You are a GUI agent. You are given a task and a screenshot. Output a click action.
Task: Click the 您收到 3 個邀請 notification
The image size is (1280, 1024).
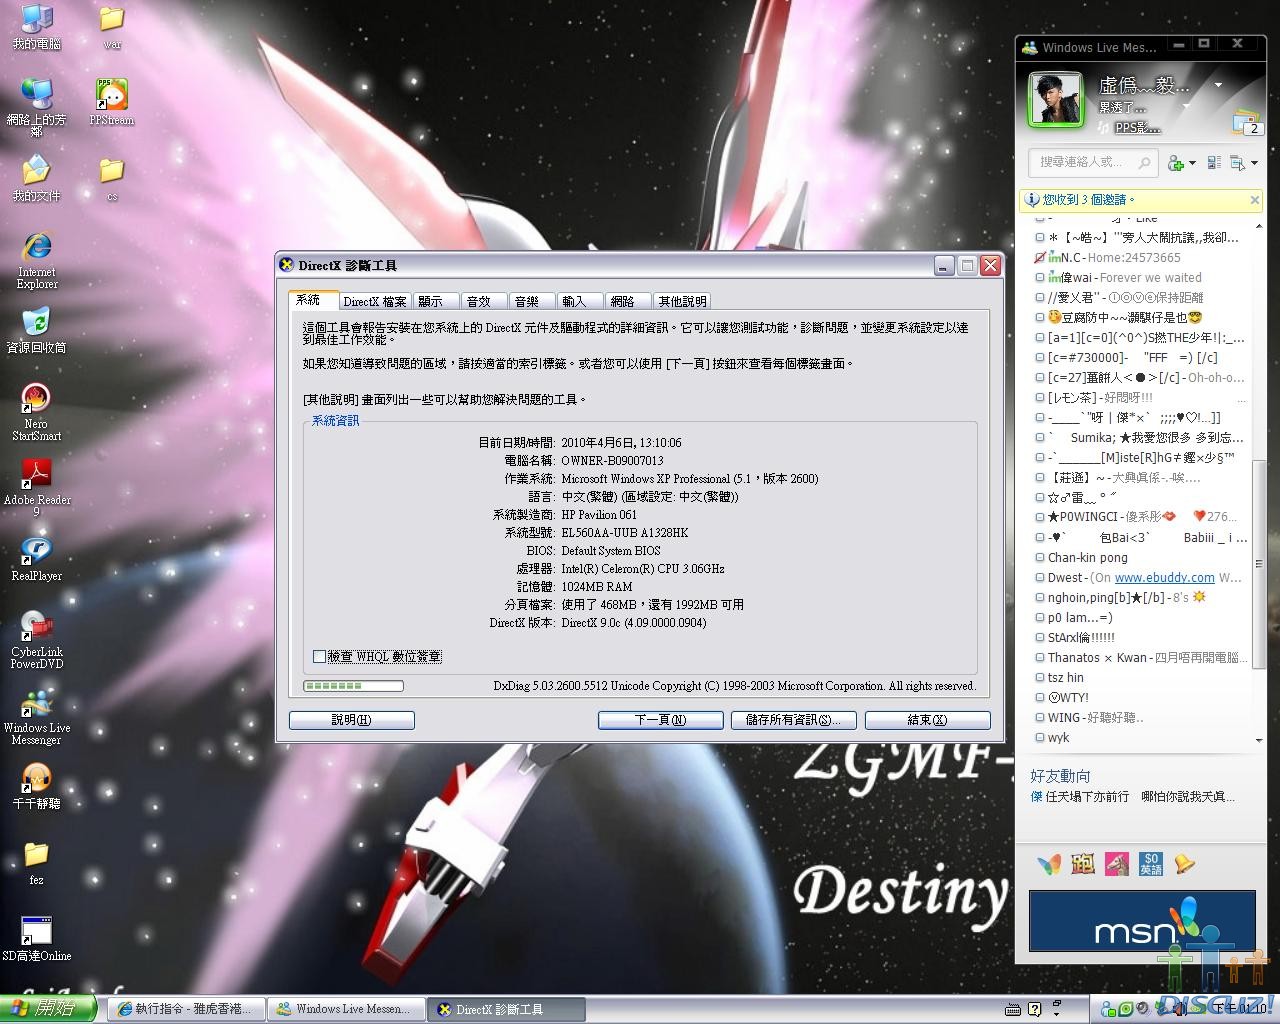1088,200
